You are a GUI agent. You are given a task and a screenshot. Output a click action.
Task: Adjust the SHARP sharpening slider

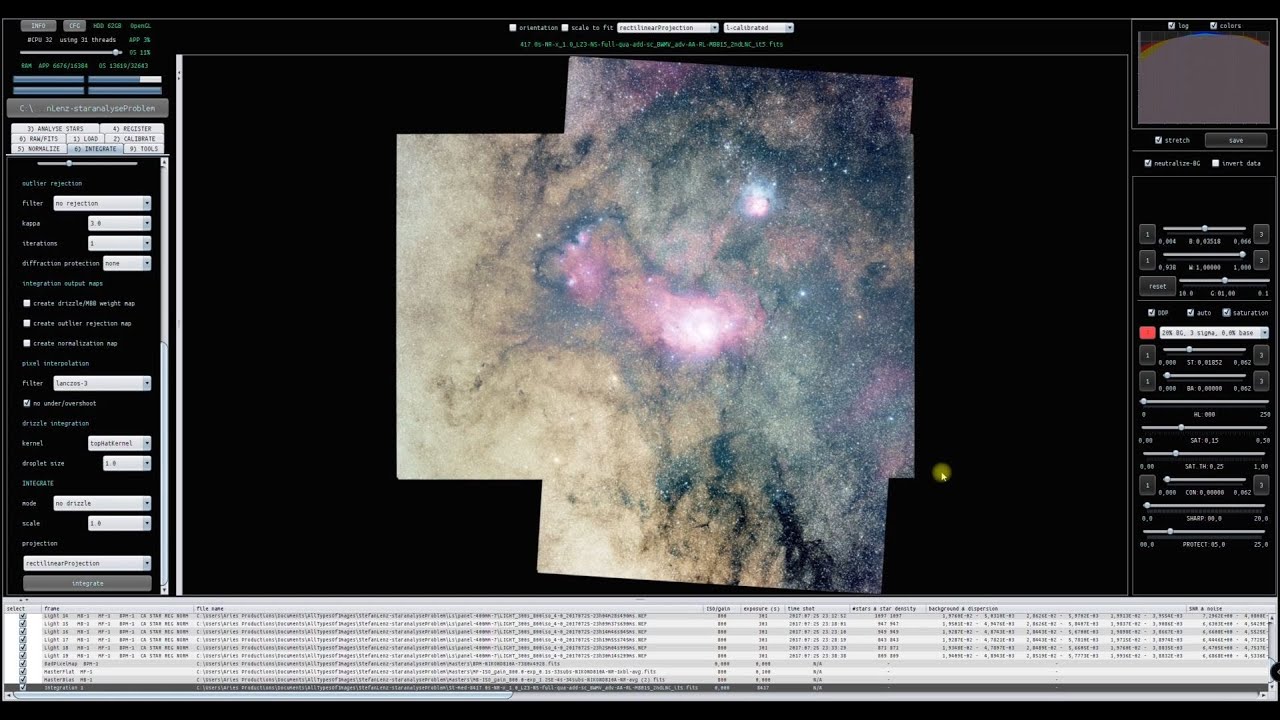[x=1204, y=505]
